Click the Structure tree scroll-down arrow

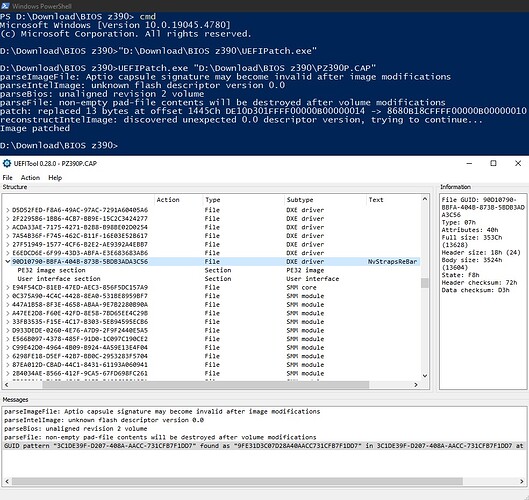(x=425, y=376)
